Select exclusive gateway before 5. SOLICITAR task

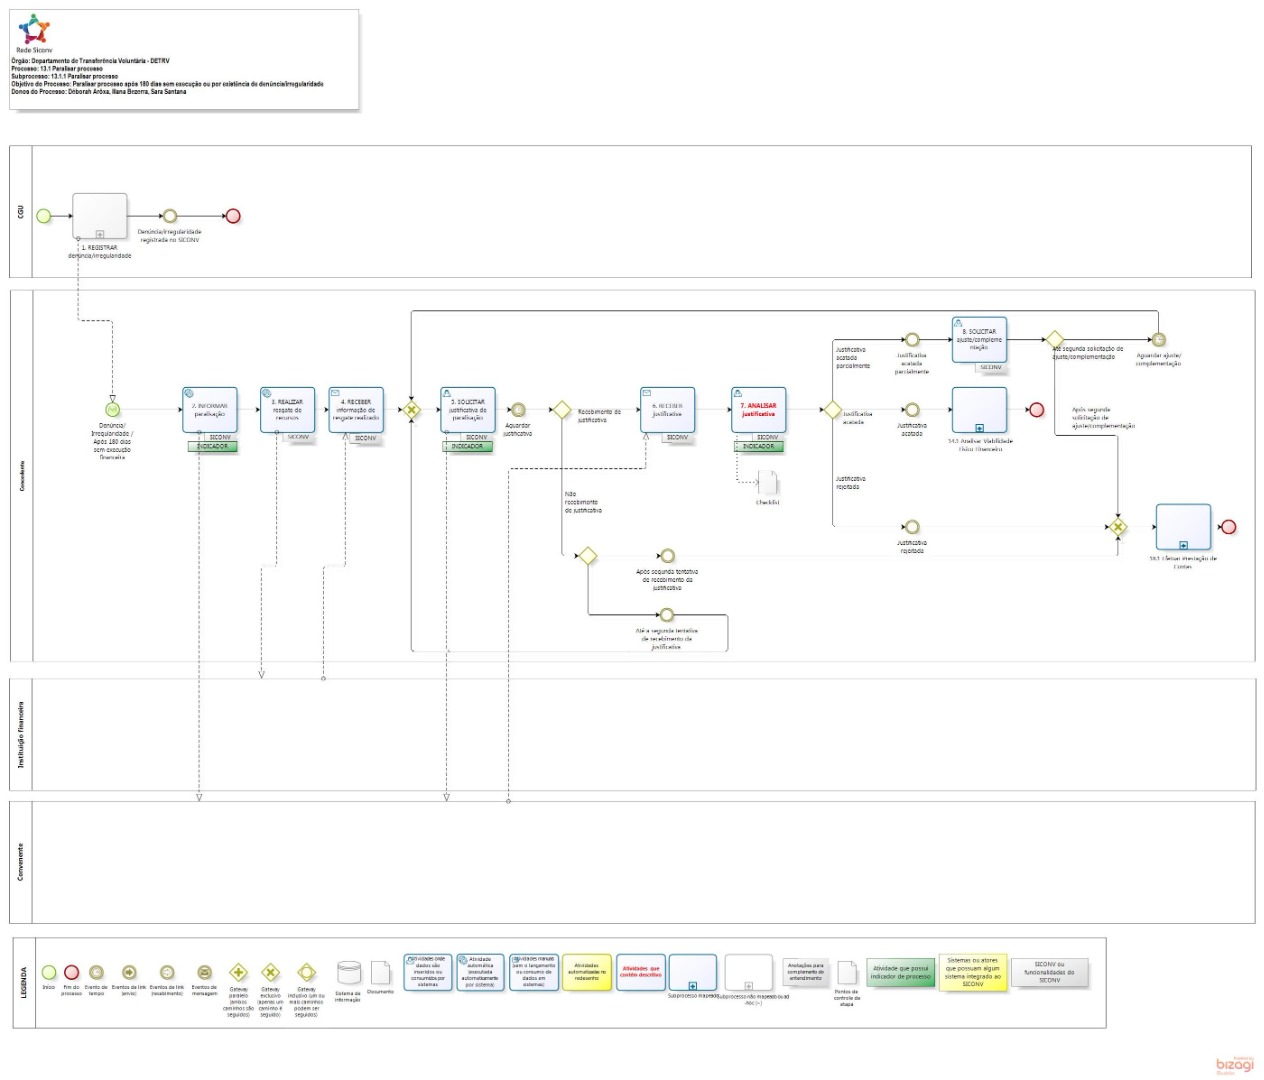click(x=410, y=410)
